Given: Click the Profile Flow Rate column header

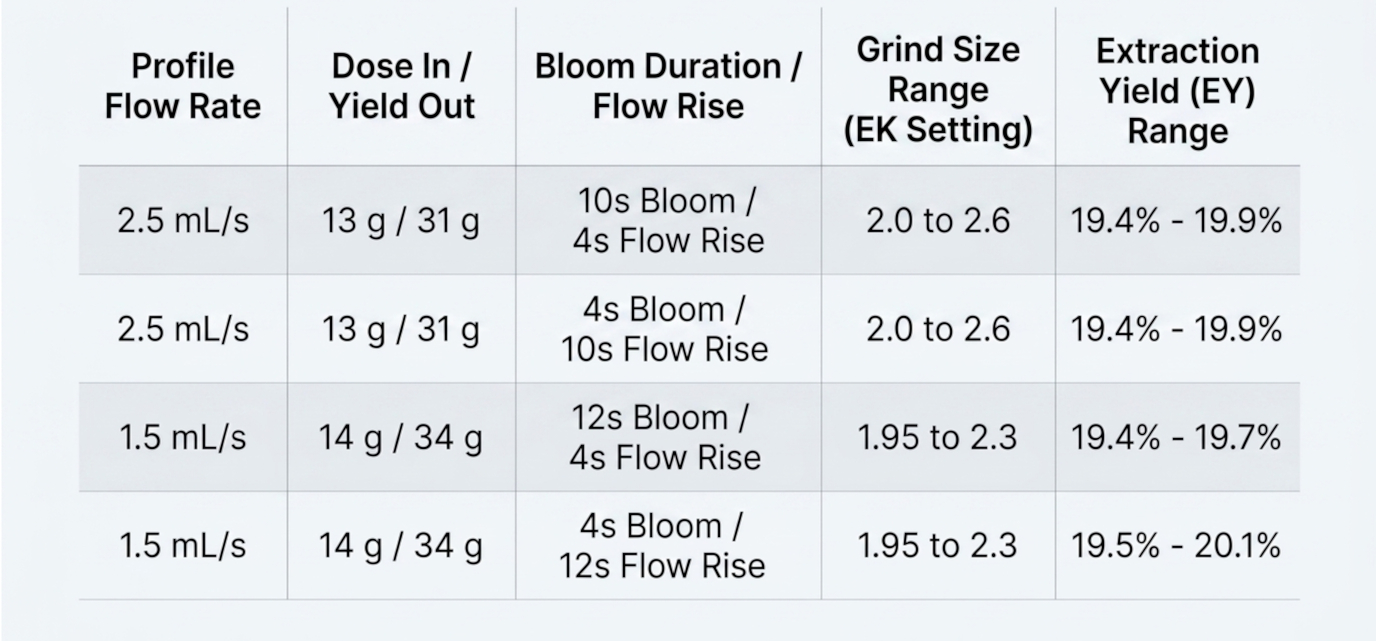Looking at the screenshot, I should pyautogui.click(x=183, y=86).
